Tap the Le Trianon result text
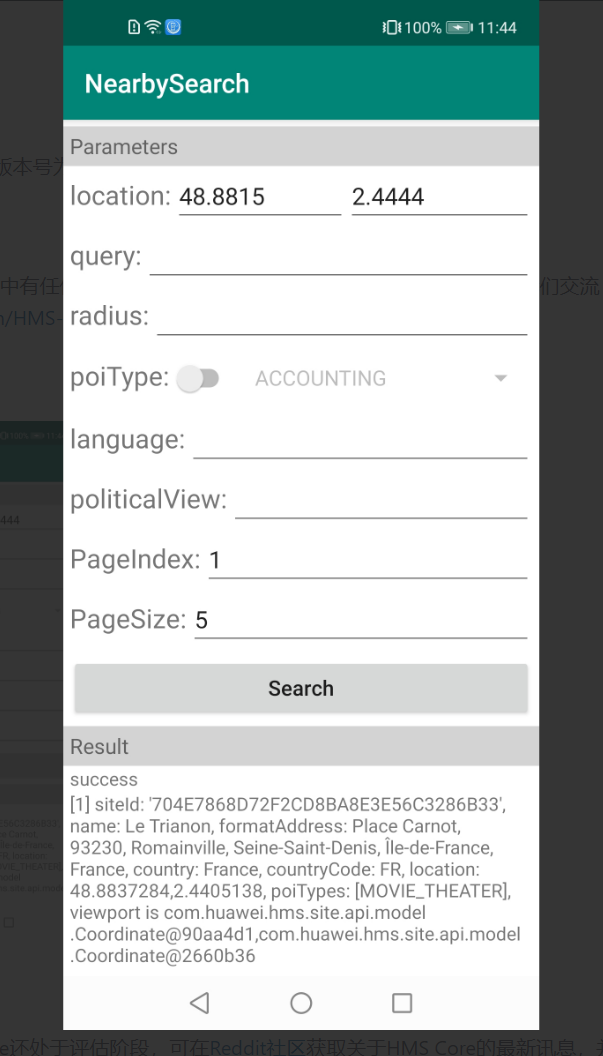Viewport: 603px width, 1056px height. click(x=296, y=867)
